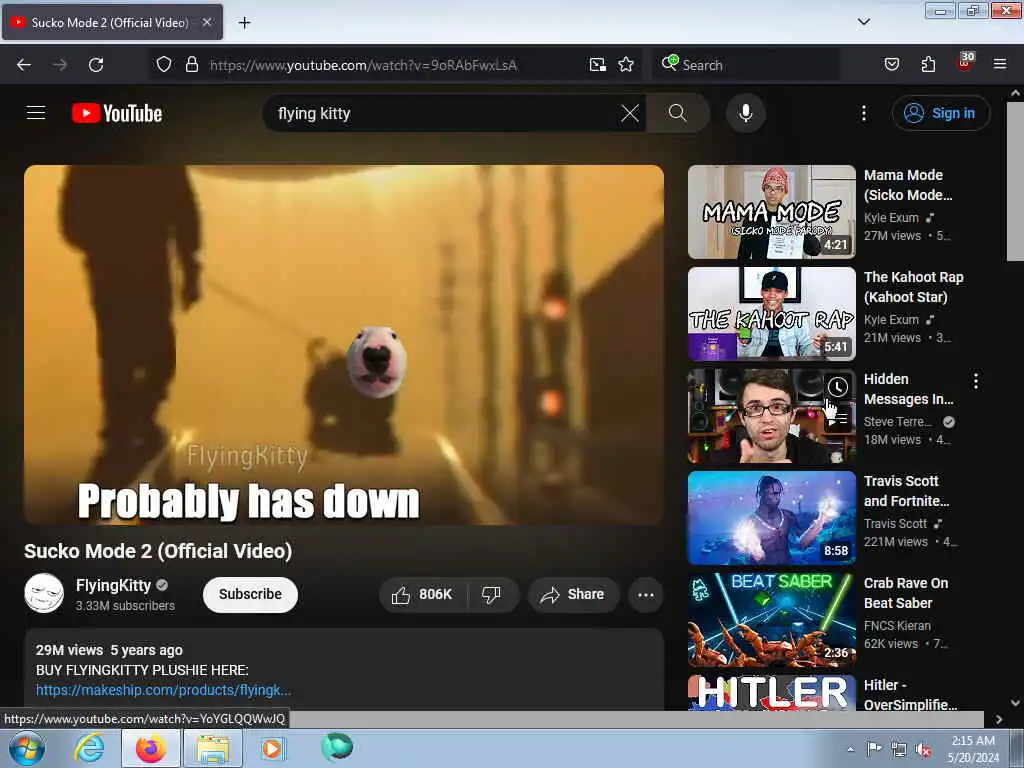Clear the YouTube search query
The image size is (1024, 768).
click(630, 113)
